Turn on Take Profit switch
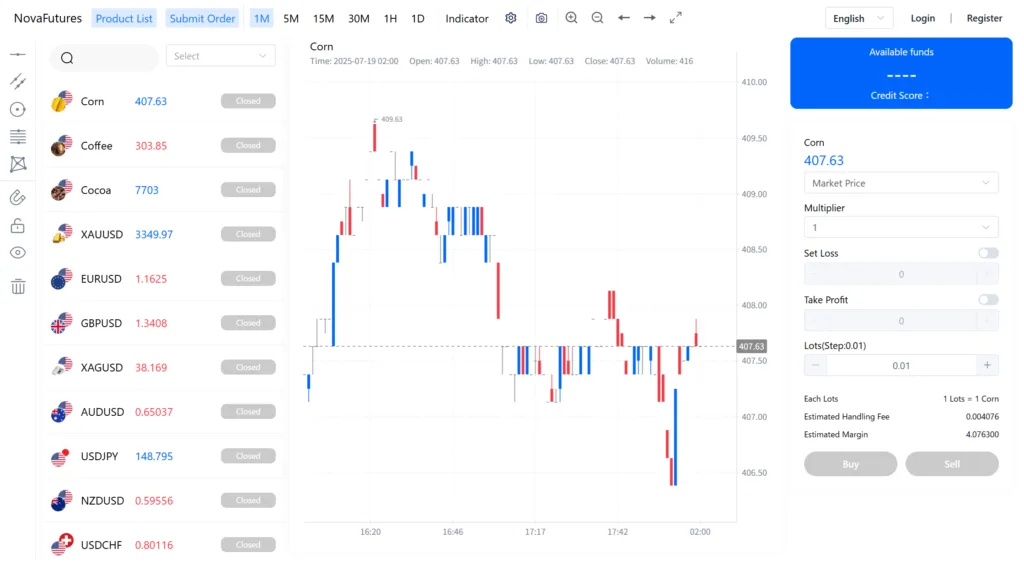This screenshot has height=575, width=1024. point(987,300)
